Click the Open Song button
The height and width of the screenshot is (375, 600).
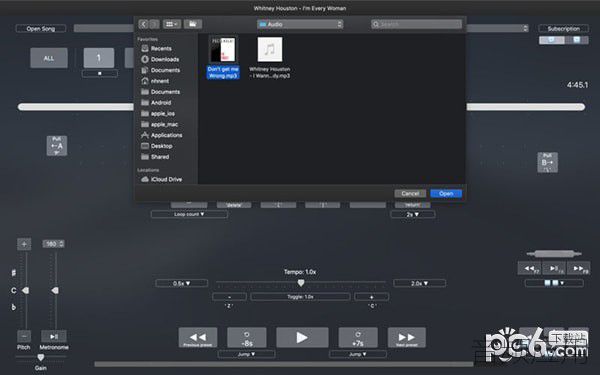[41, 28]
